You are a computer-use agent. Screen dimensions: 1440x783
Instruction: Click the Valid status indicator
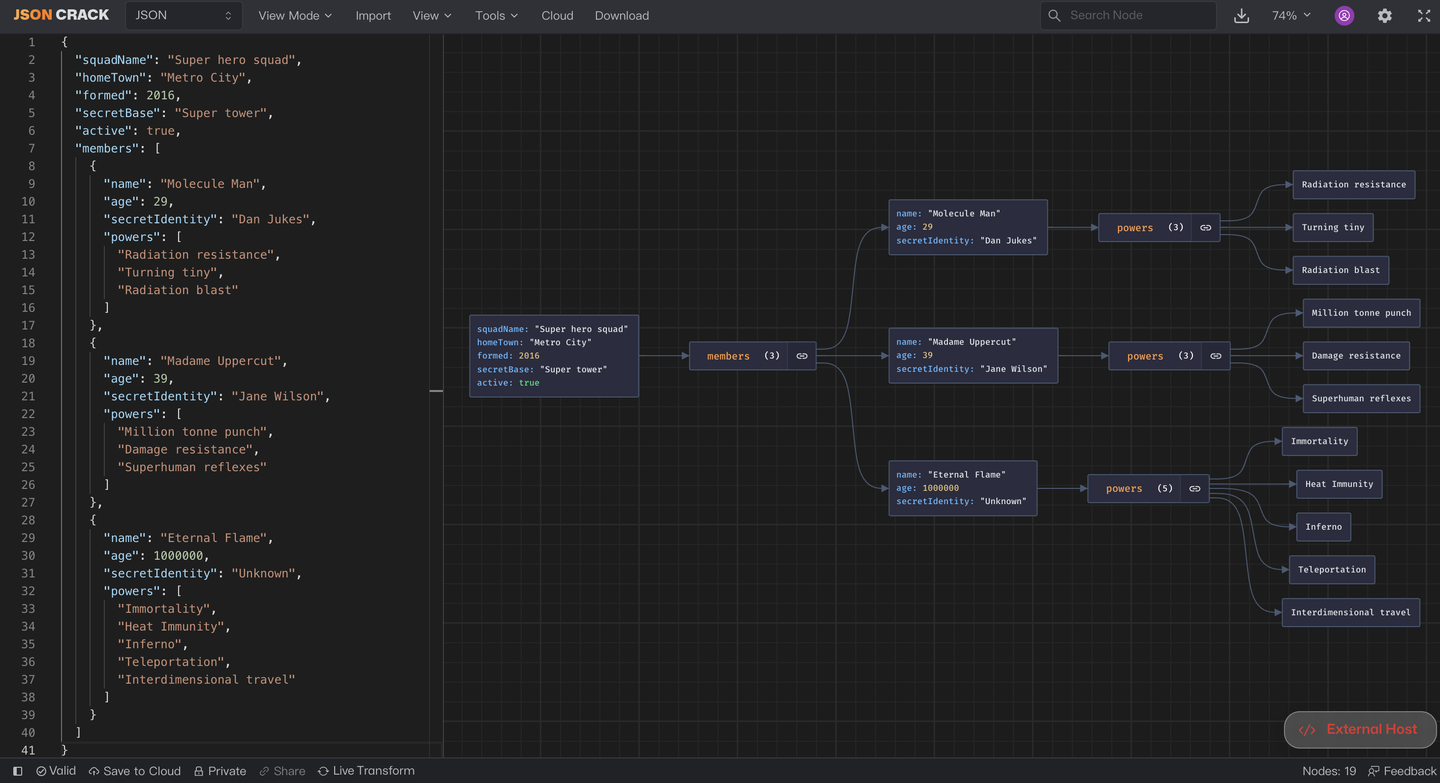[x=56, y=771]
